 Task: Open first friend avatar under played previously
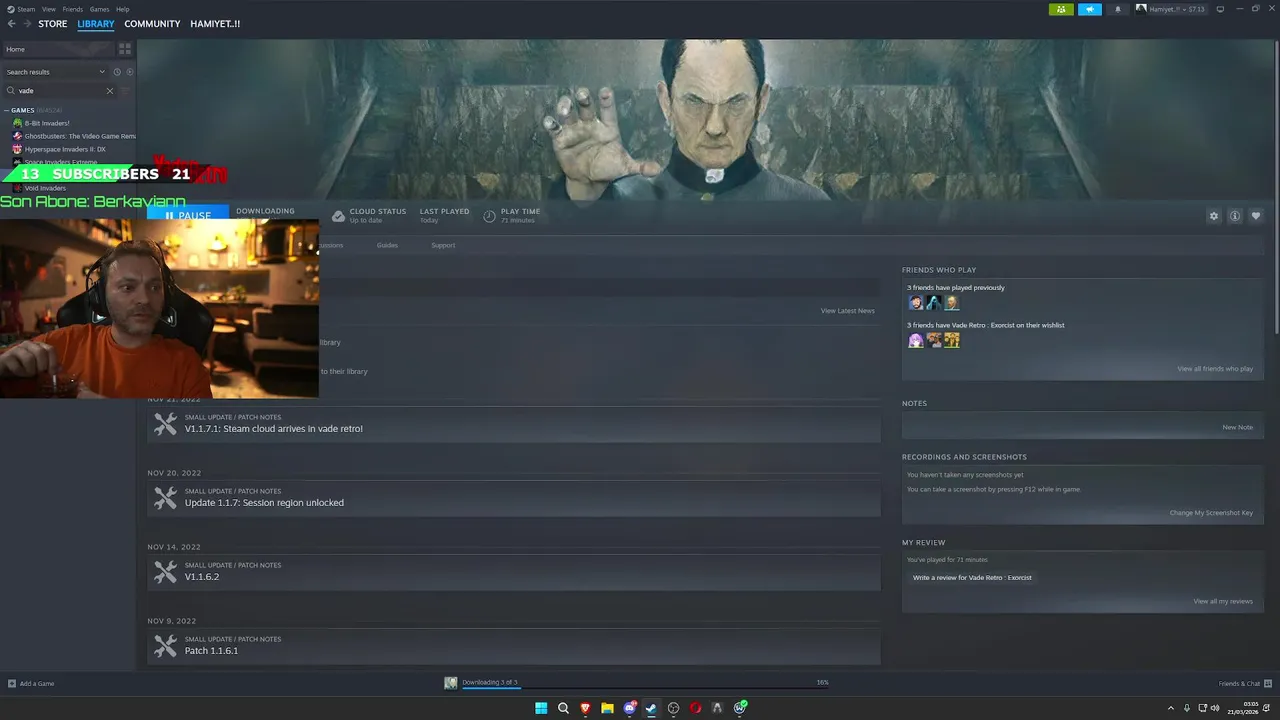(x=915, y=302)
